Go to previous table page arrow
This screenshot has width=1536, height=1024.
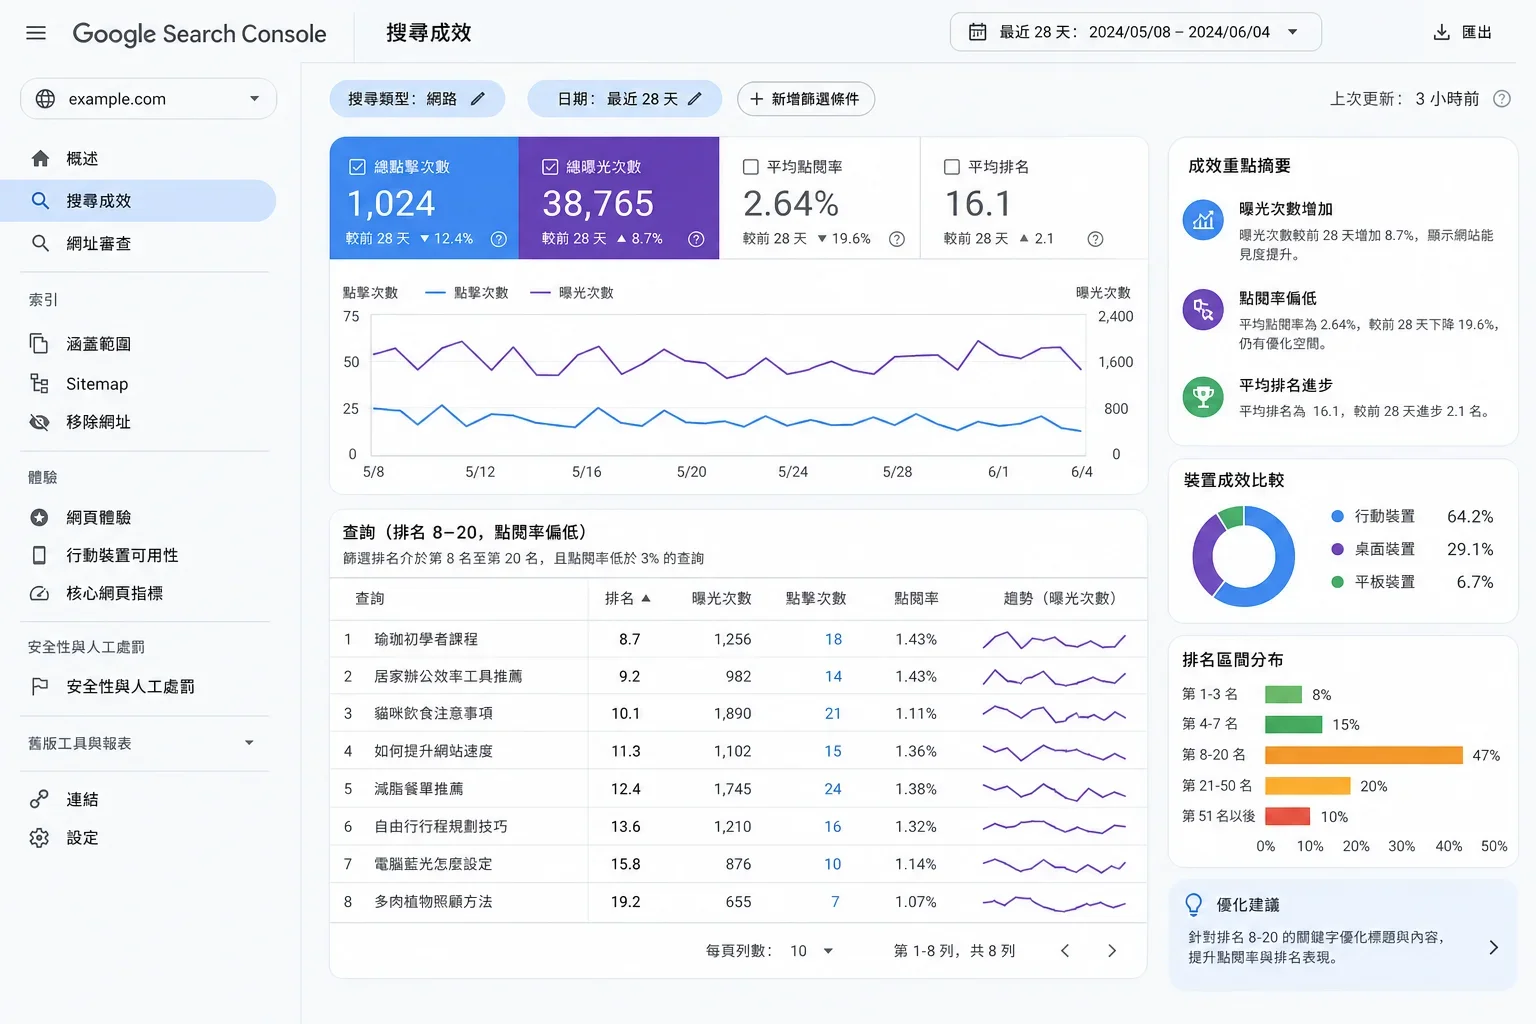click(x=1065, y=951)
